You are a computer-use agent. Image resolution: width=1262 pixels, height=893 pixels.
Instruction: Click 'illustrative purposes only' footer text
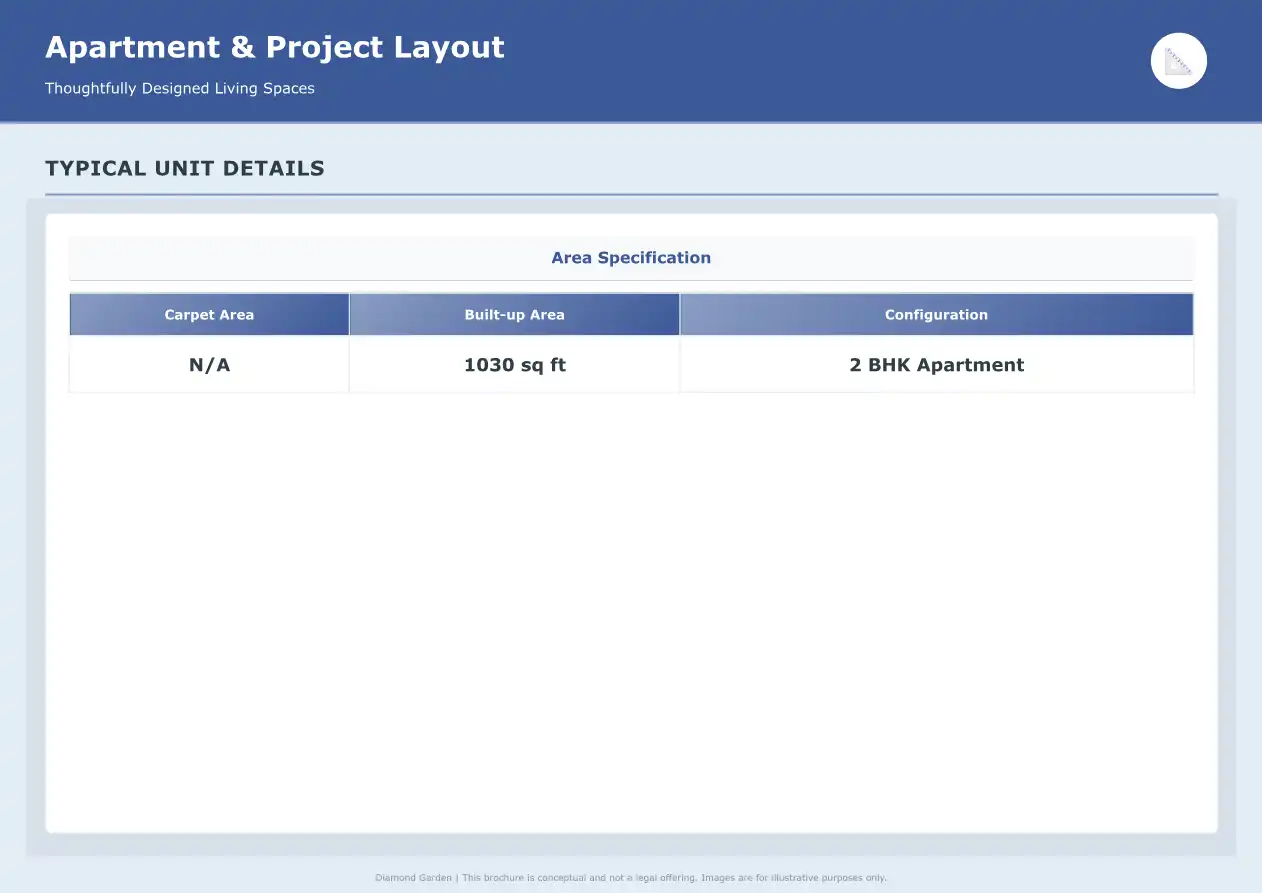coord(824,878)
